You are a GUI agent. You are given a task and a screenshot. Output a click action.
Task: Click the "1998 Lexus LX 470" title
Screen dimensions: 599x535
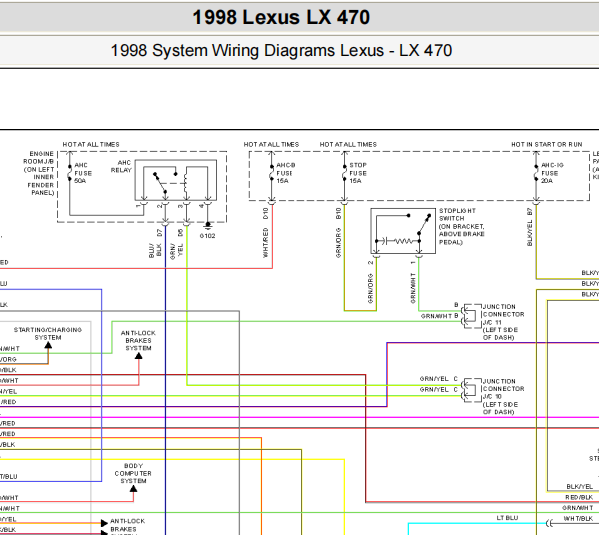pyautogui.click(x=281, y=17)
